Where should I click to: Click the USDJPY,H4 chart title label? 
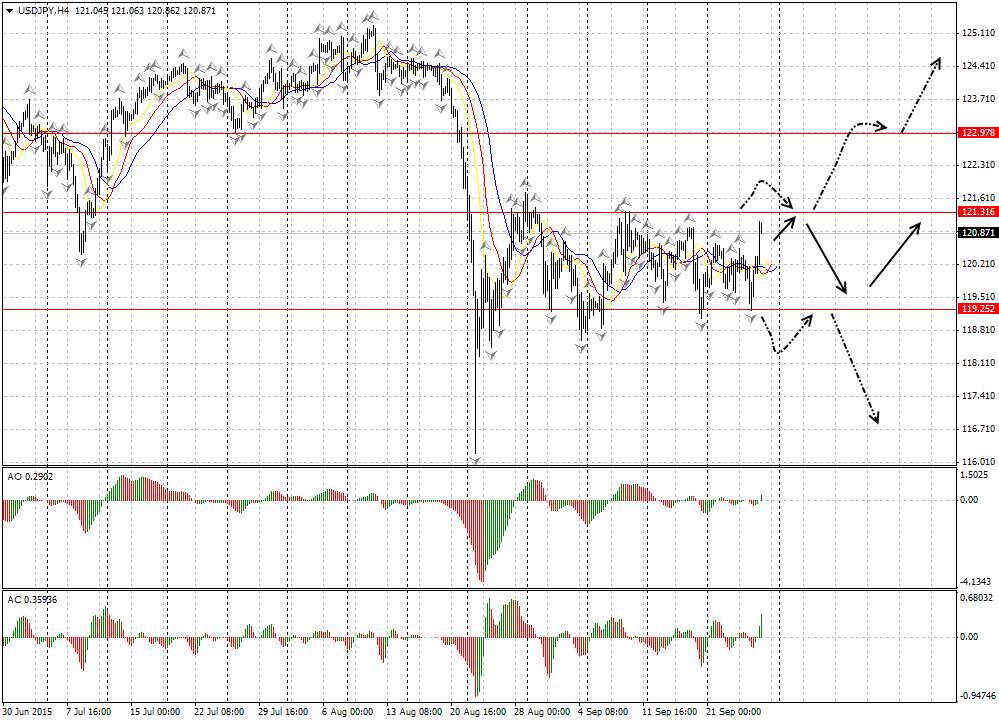[37, 9]
